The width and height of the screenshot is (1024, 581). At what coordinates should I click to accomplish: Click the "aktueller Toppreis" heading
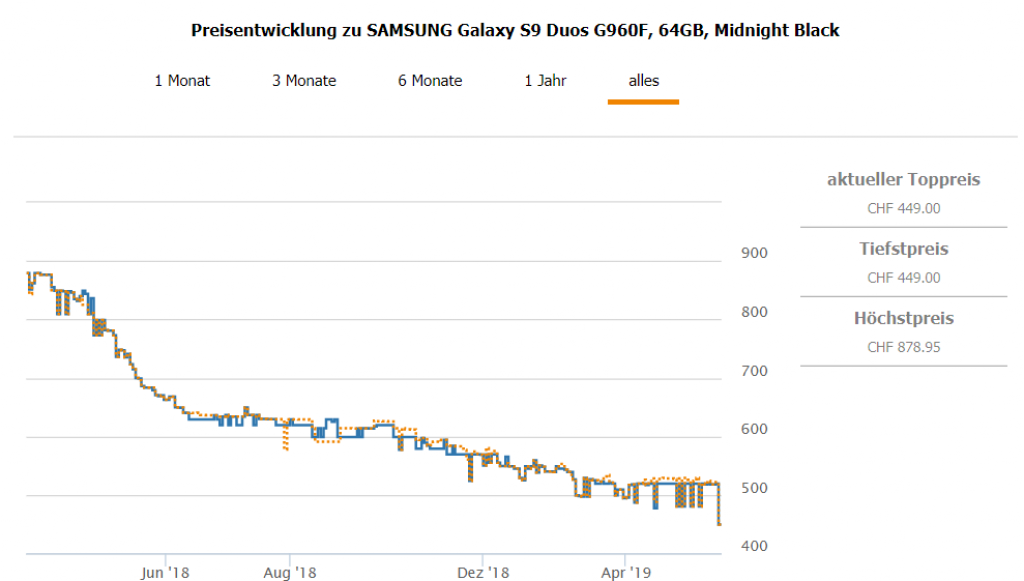coord(903,180)
